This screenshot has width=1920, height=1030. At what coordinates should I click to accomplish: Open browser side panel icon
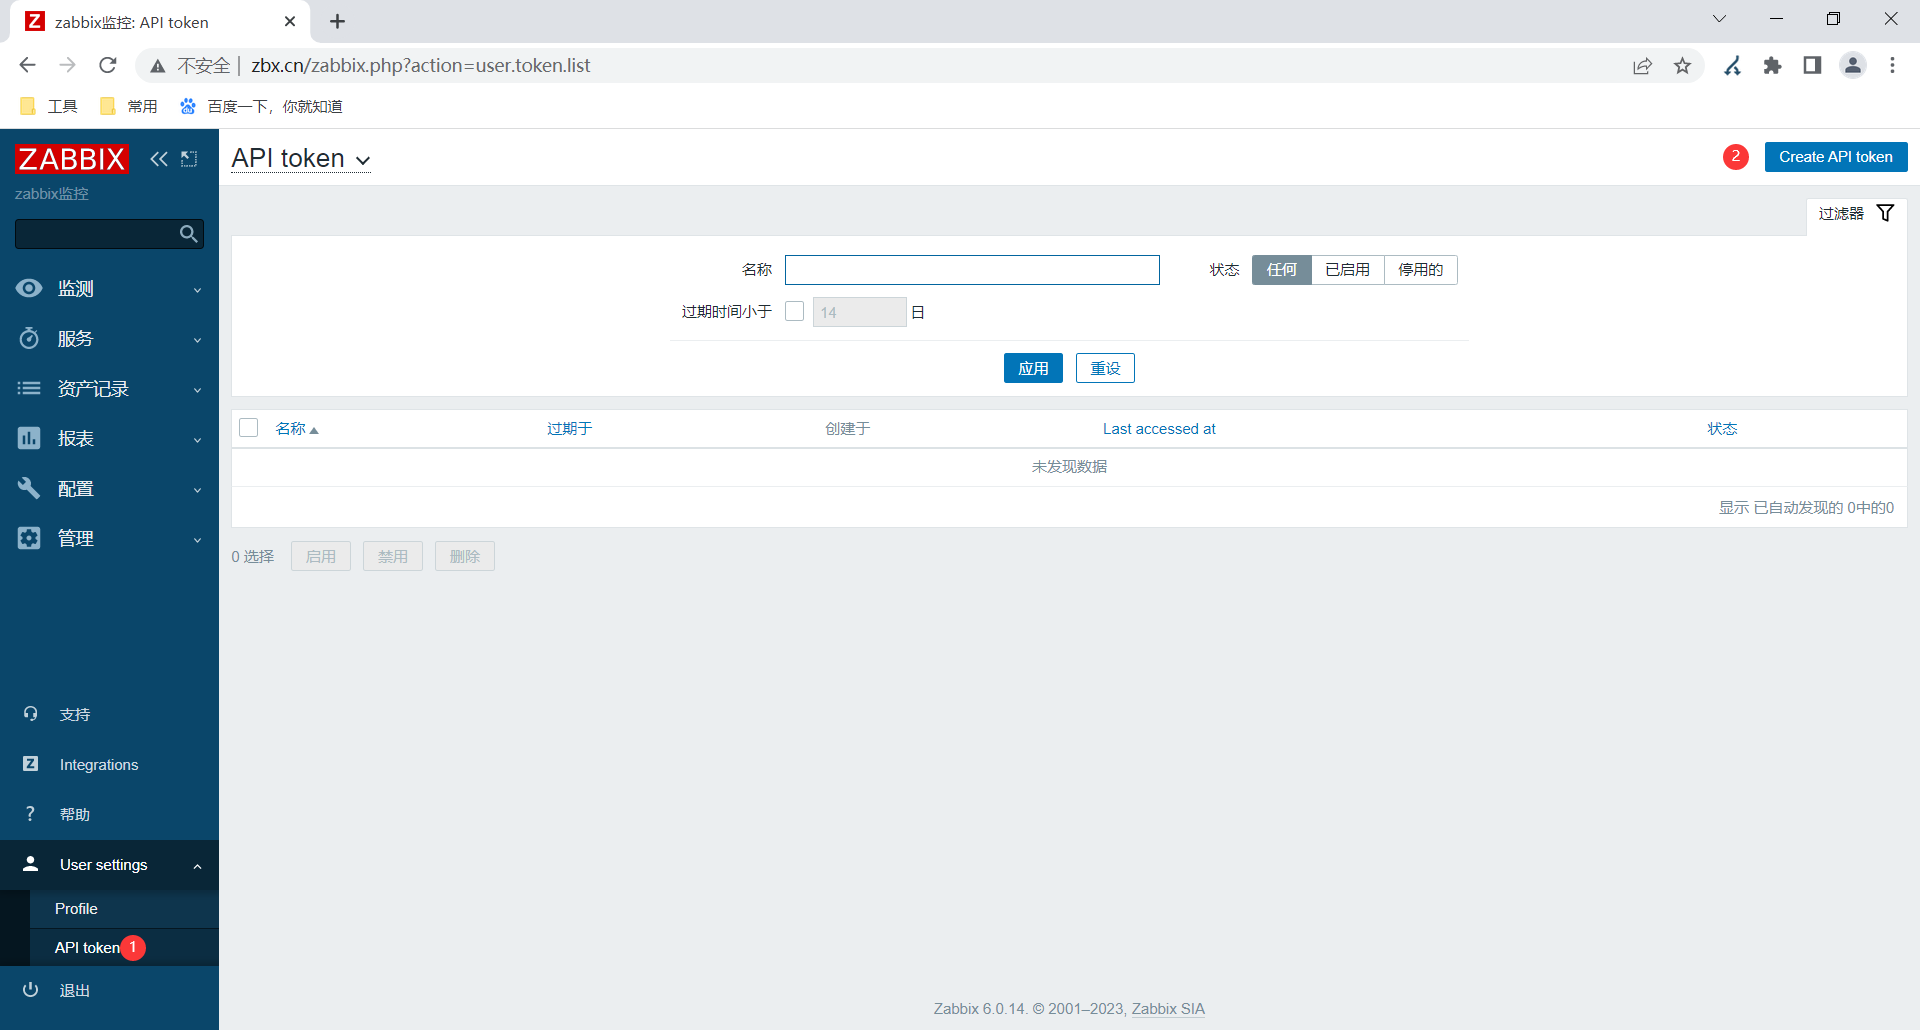coord(1812,66)
